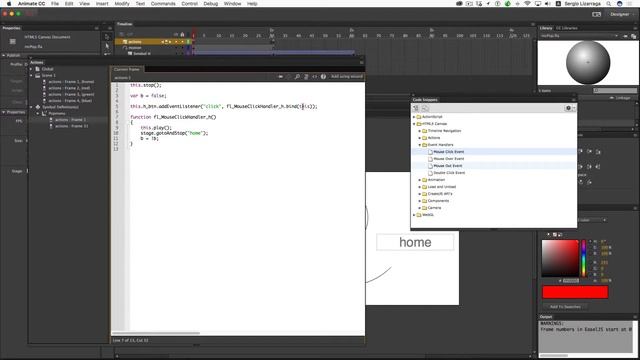Click the rainbow hue slider strip
Screen dimensions: 640x360
click(x=584, y=258)
